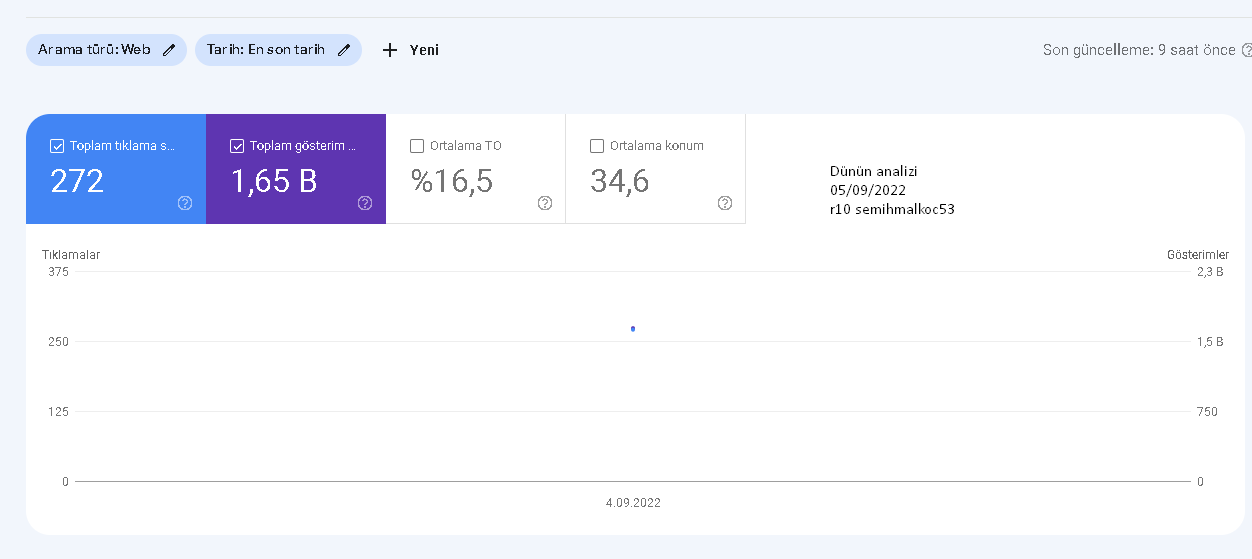The height and width of the screenshot is (559, 1252).
Task: Click the Gösterimler axis title
Action: pos(1198,255)
